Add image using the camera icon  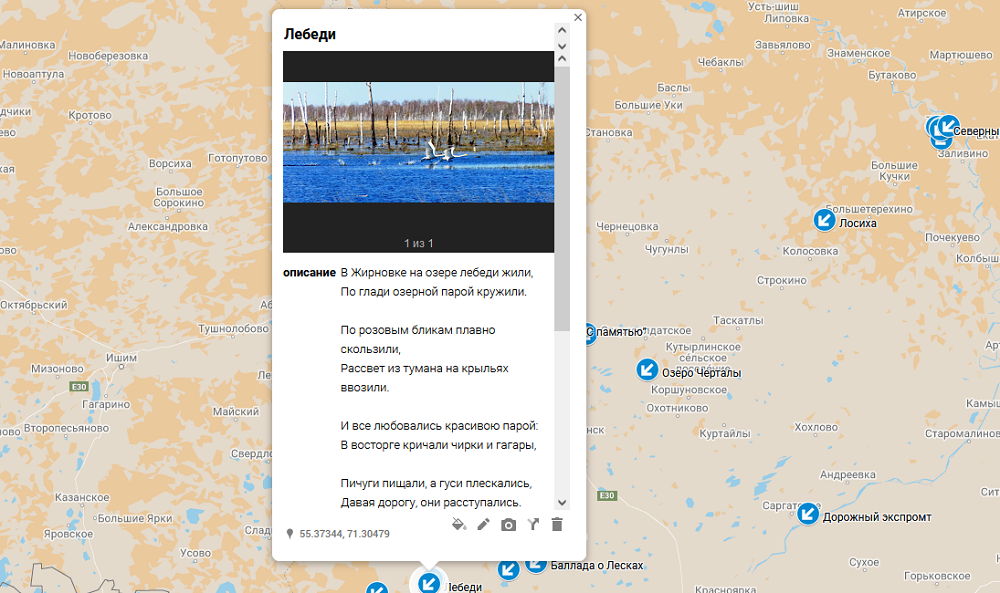pyautogui.click(x=509, y=524)
